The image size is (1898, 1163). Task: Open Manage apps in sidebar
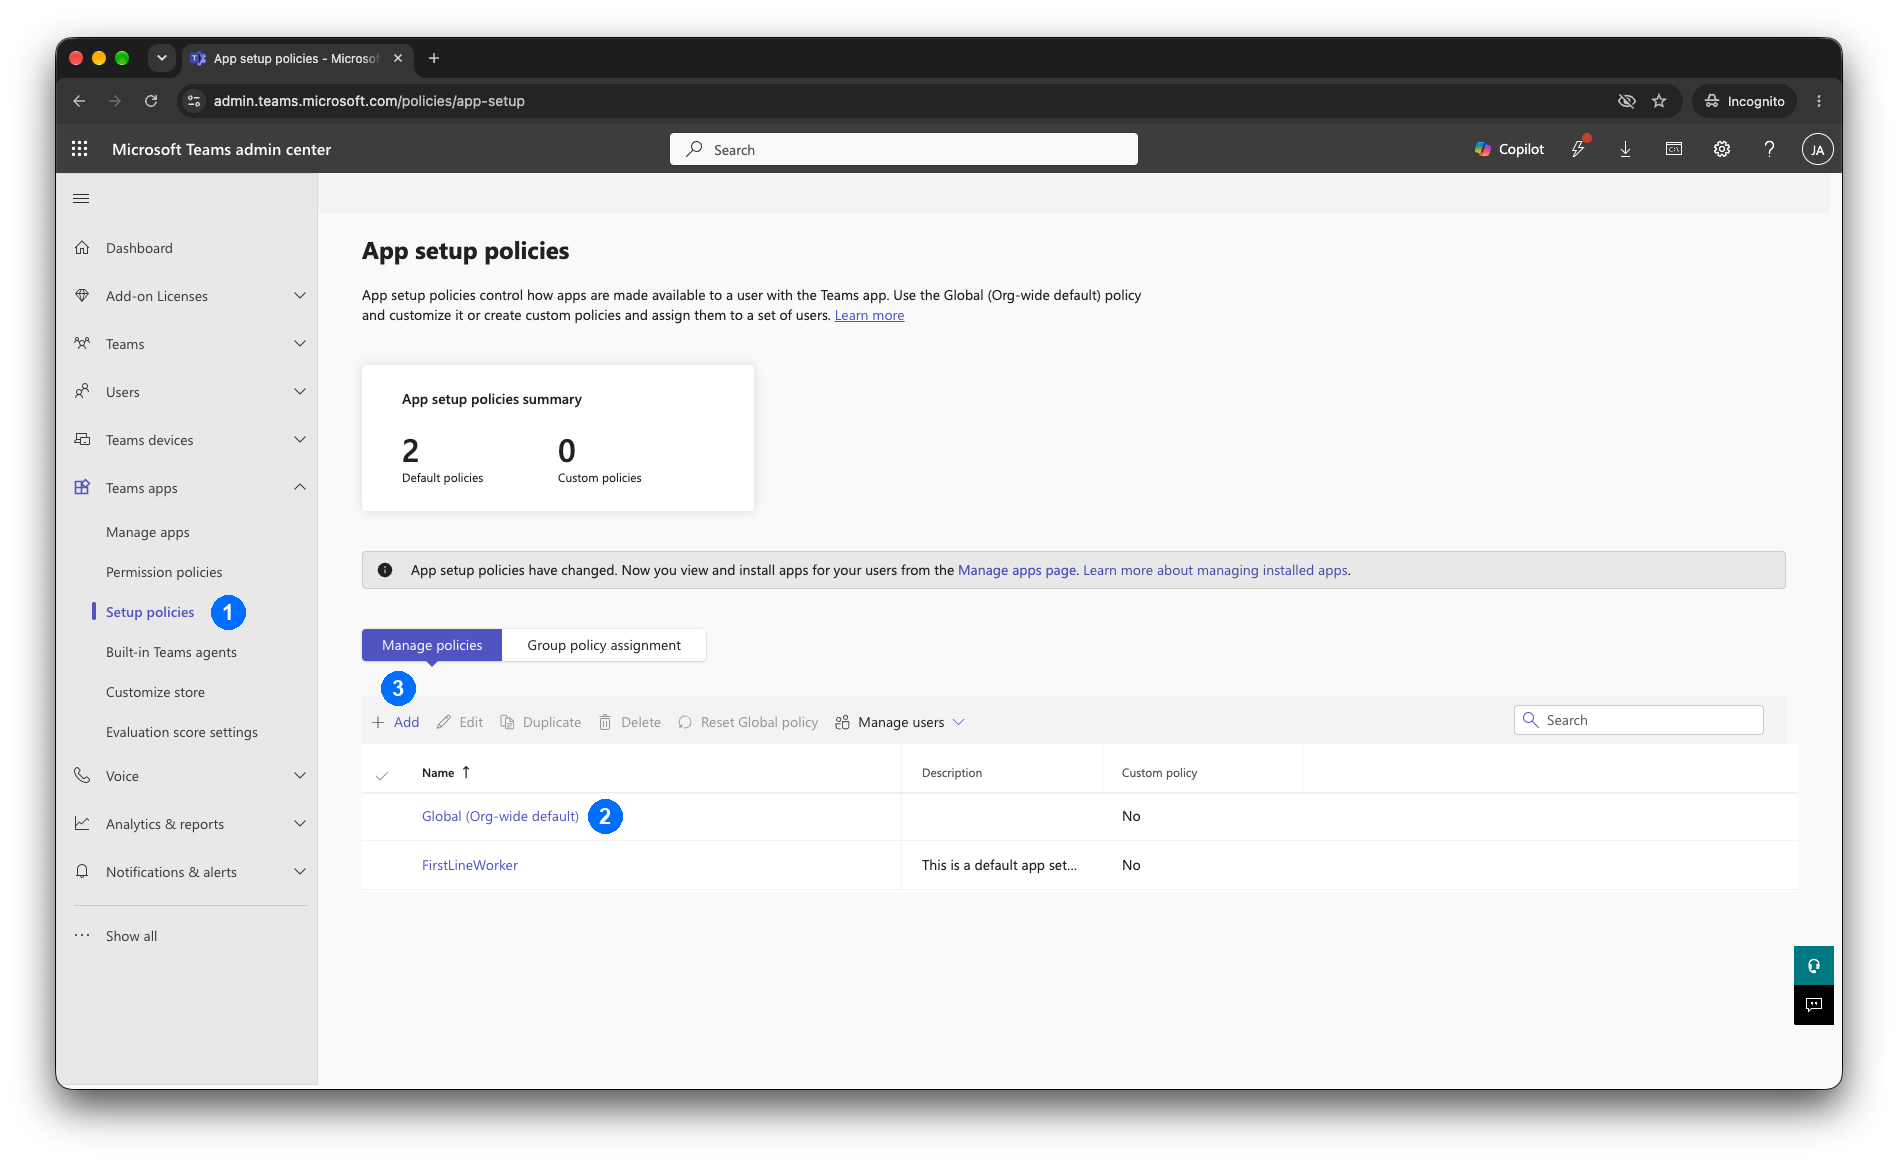pos(148,532)
